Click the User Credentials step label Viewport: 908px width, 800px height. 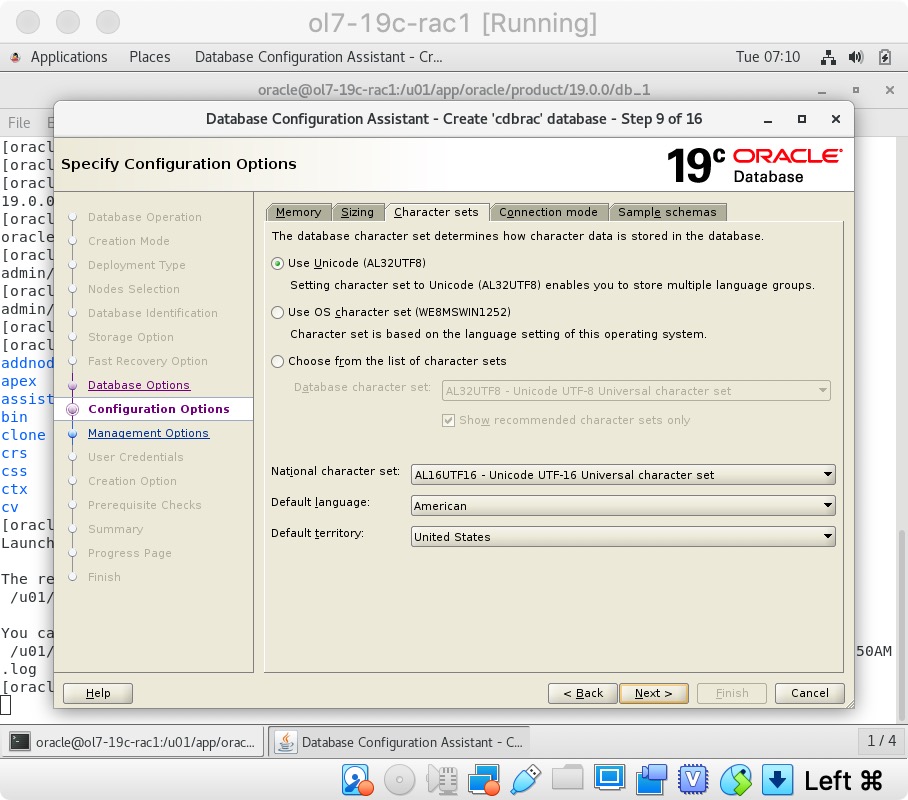(x=136, y=457)
